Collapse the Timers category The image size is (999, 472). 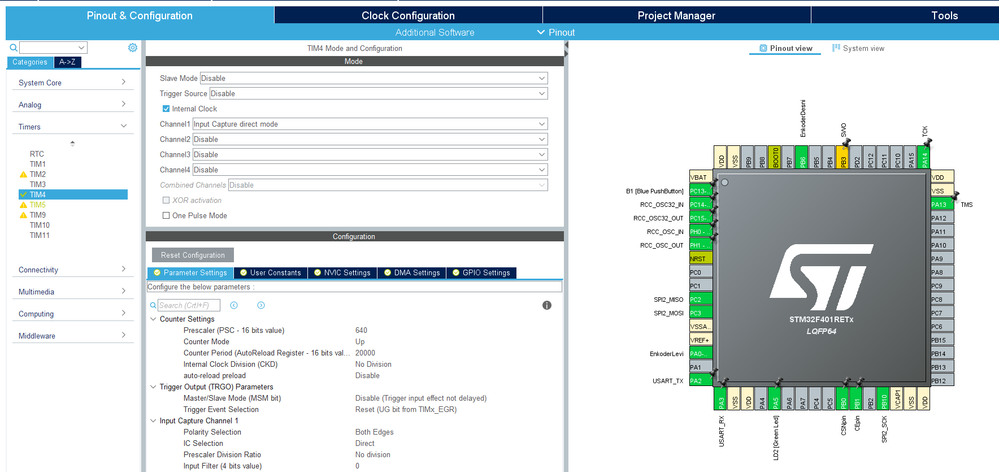pyautogui.click(x=73, y=127)
